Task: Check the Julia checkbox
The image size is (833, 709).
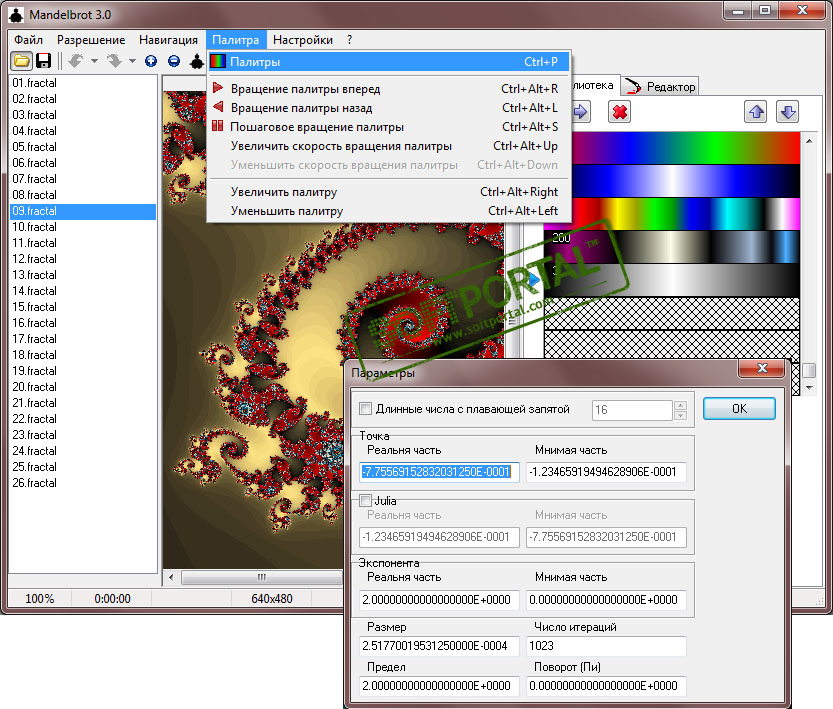Action: coord(366,500)
